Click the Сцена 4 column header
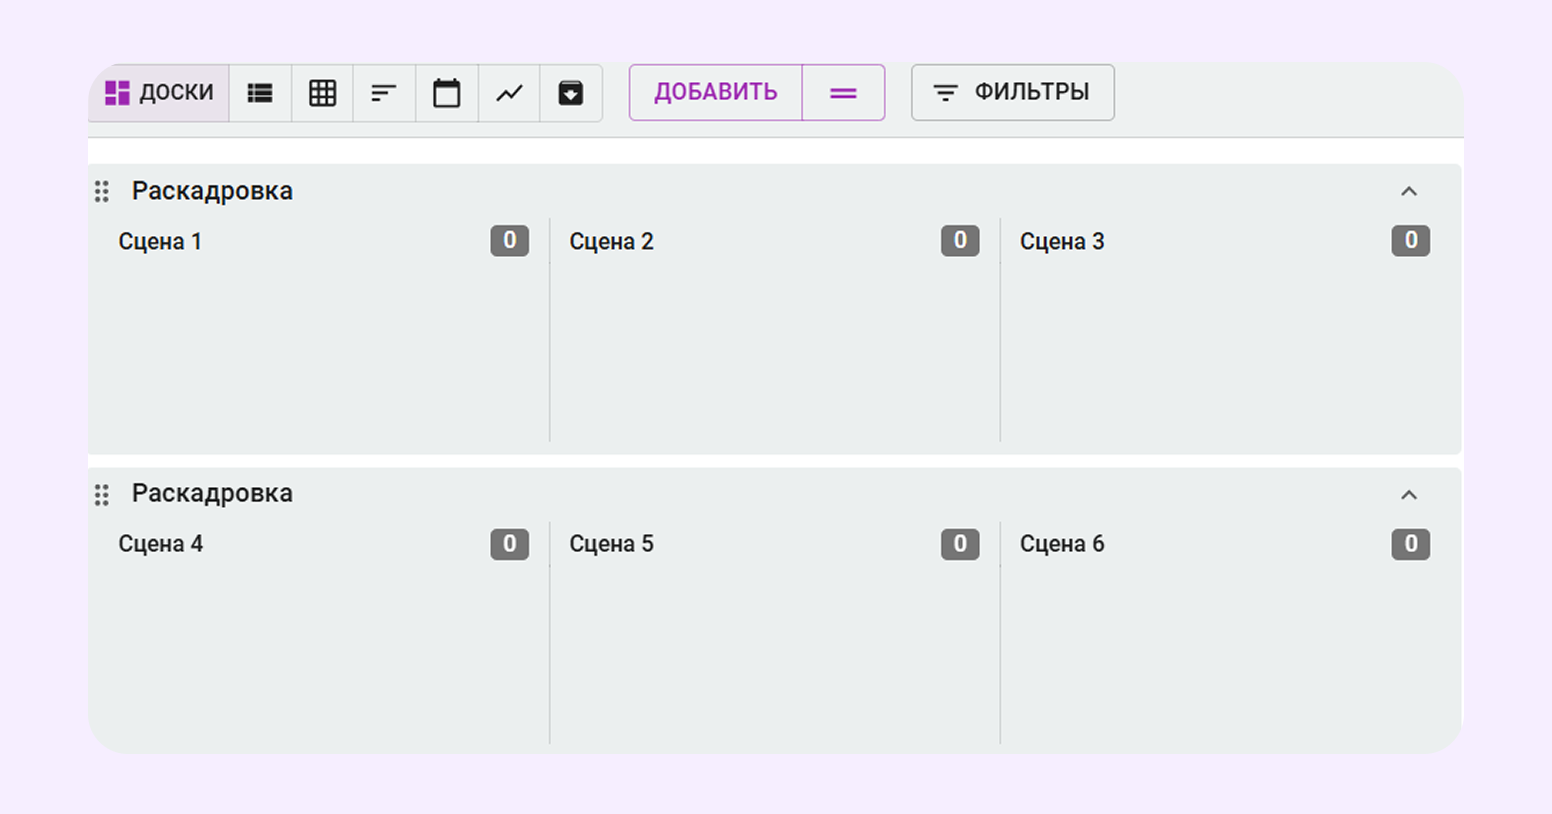This screenshot has height=814, width=1552. click(x=160, y=544)
